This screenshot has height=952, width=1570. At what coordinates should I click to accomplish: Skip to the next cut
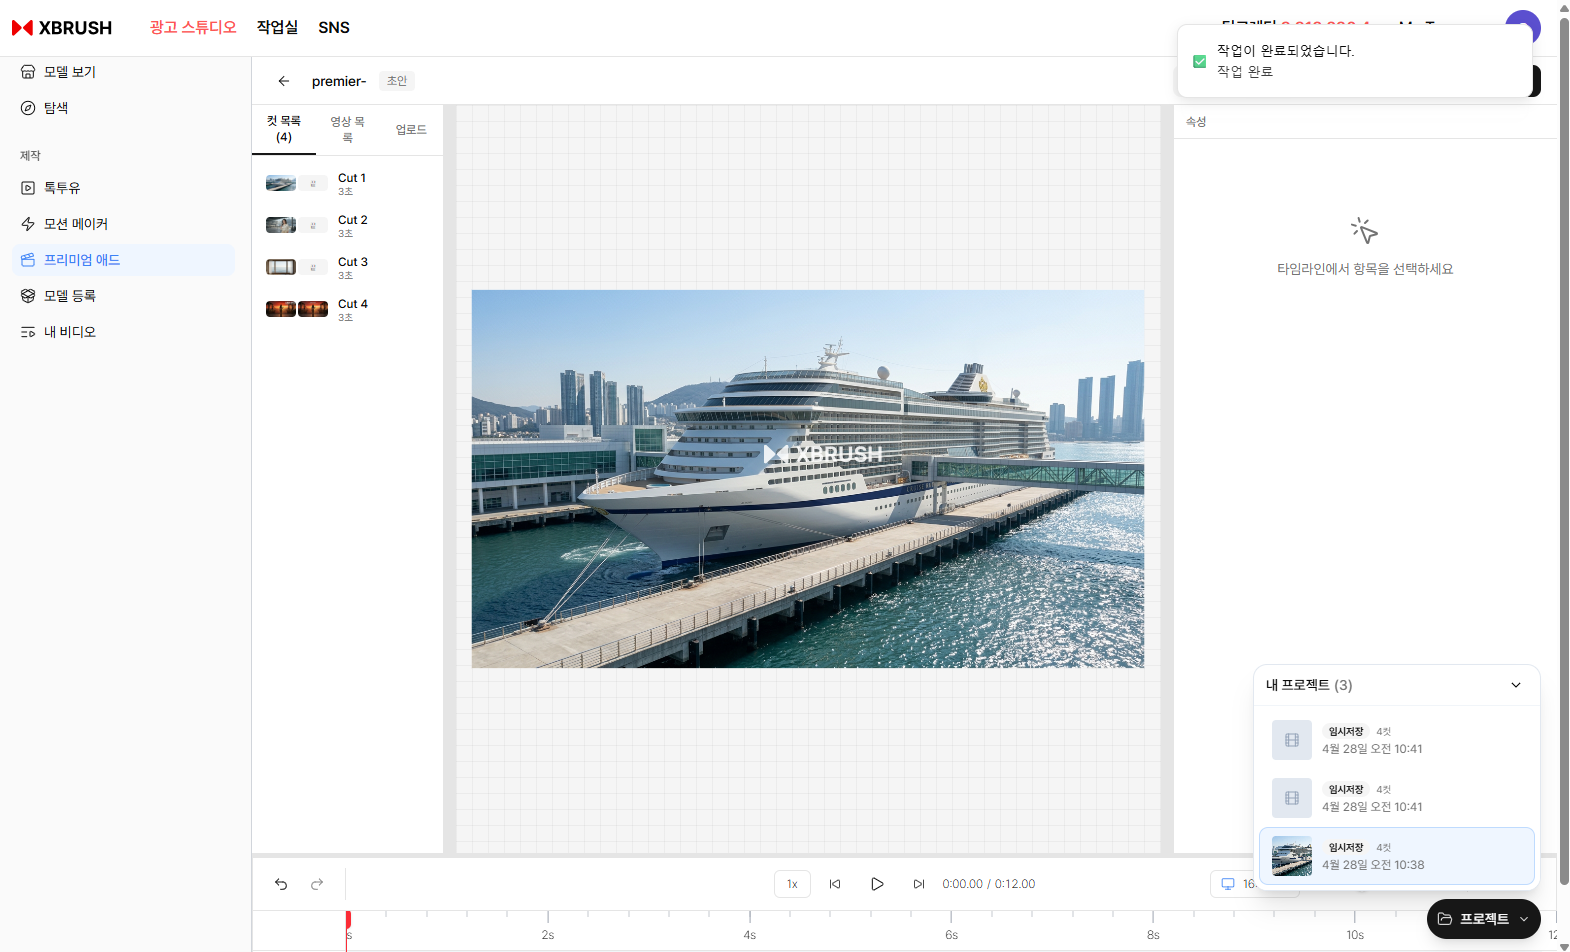pos(918,884)
